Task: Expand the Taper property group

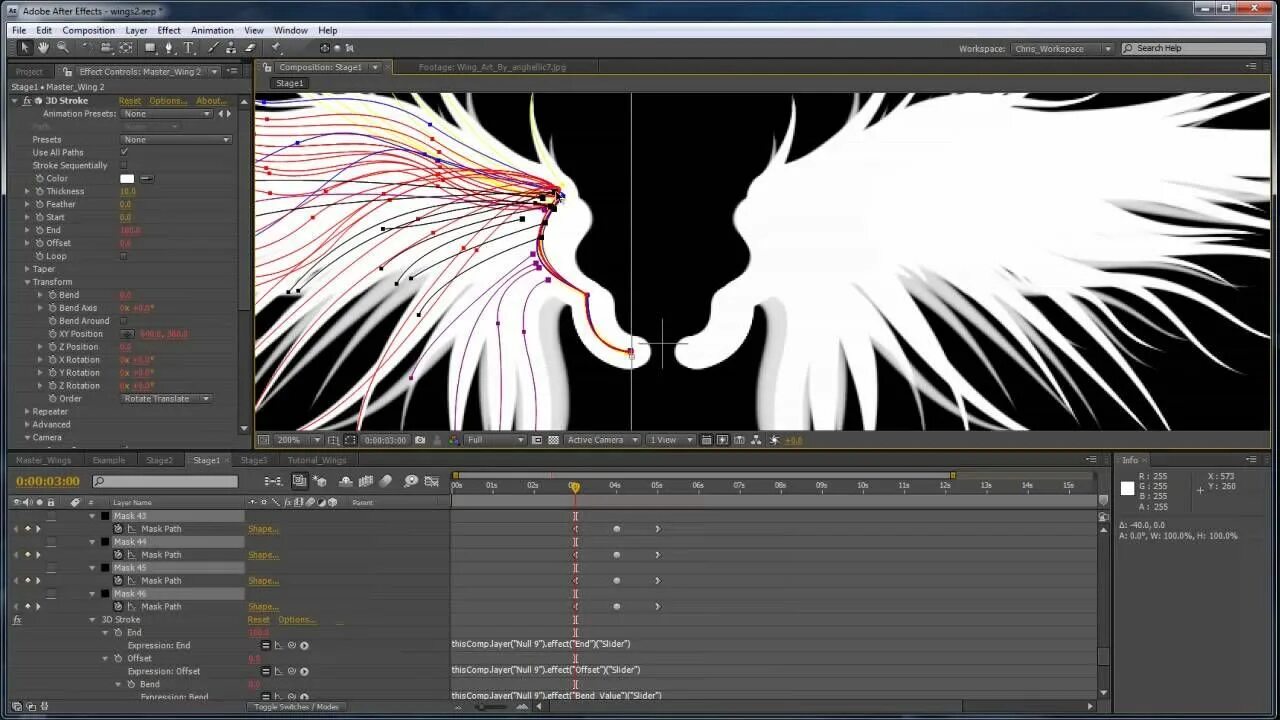Action: click(x=27, y=269)
